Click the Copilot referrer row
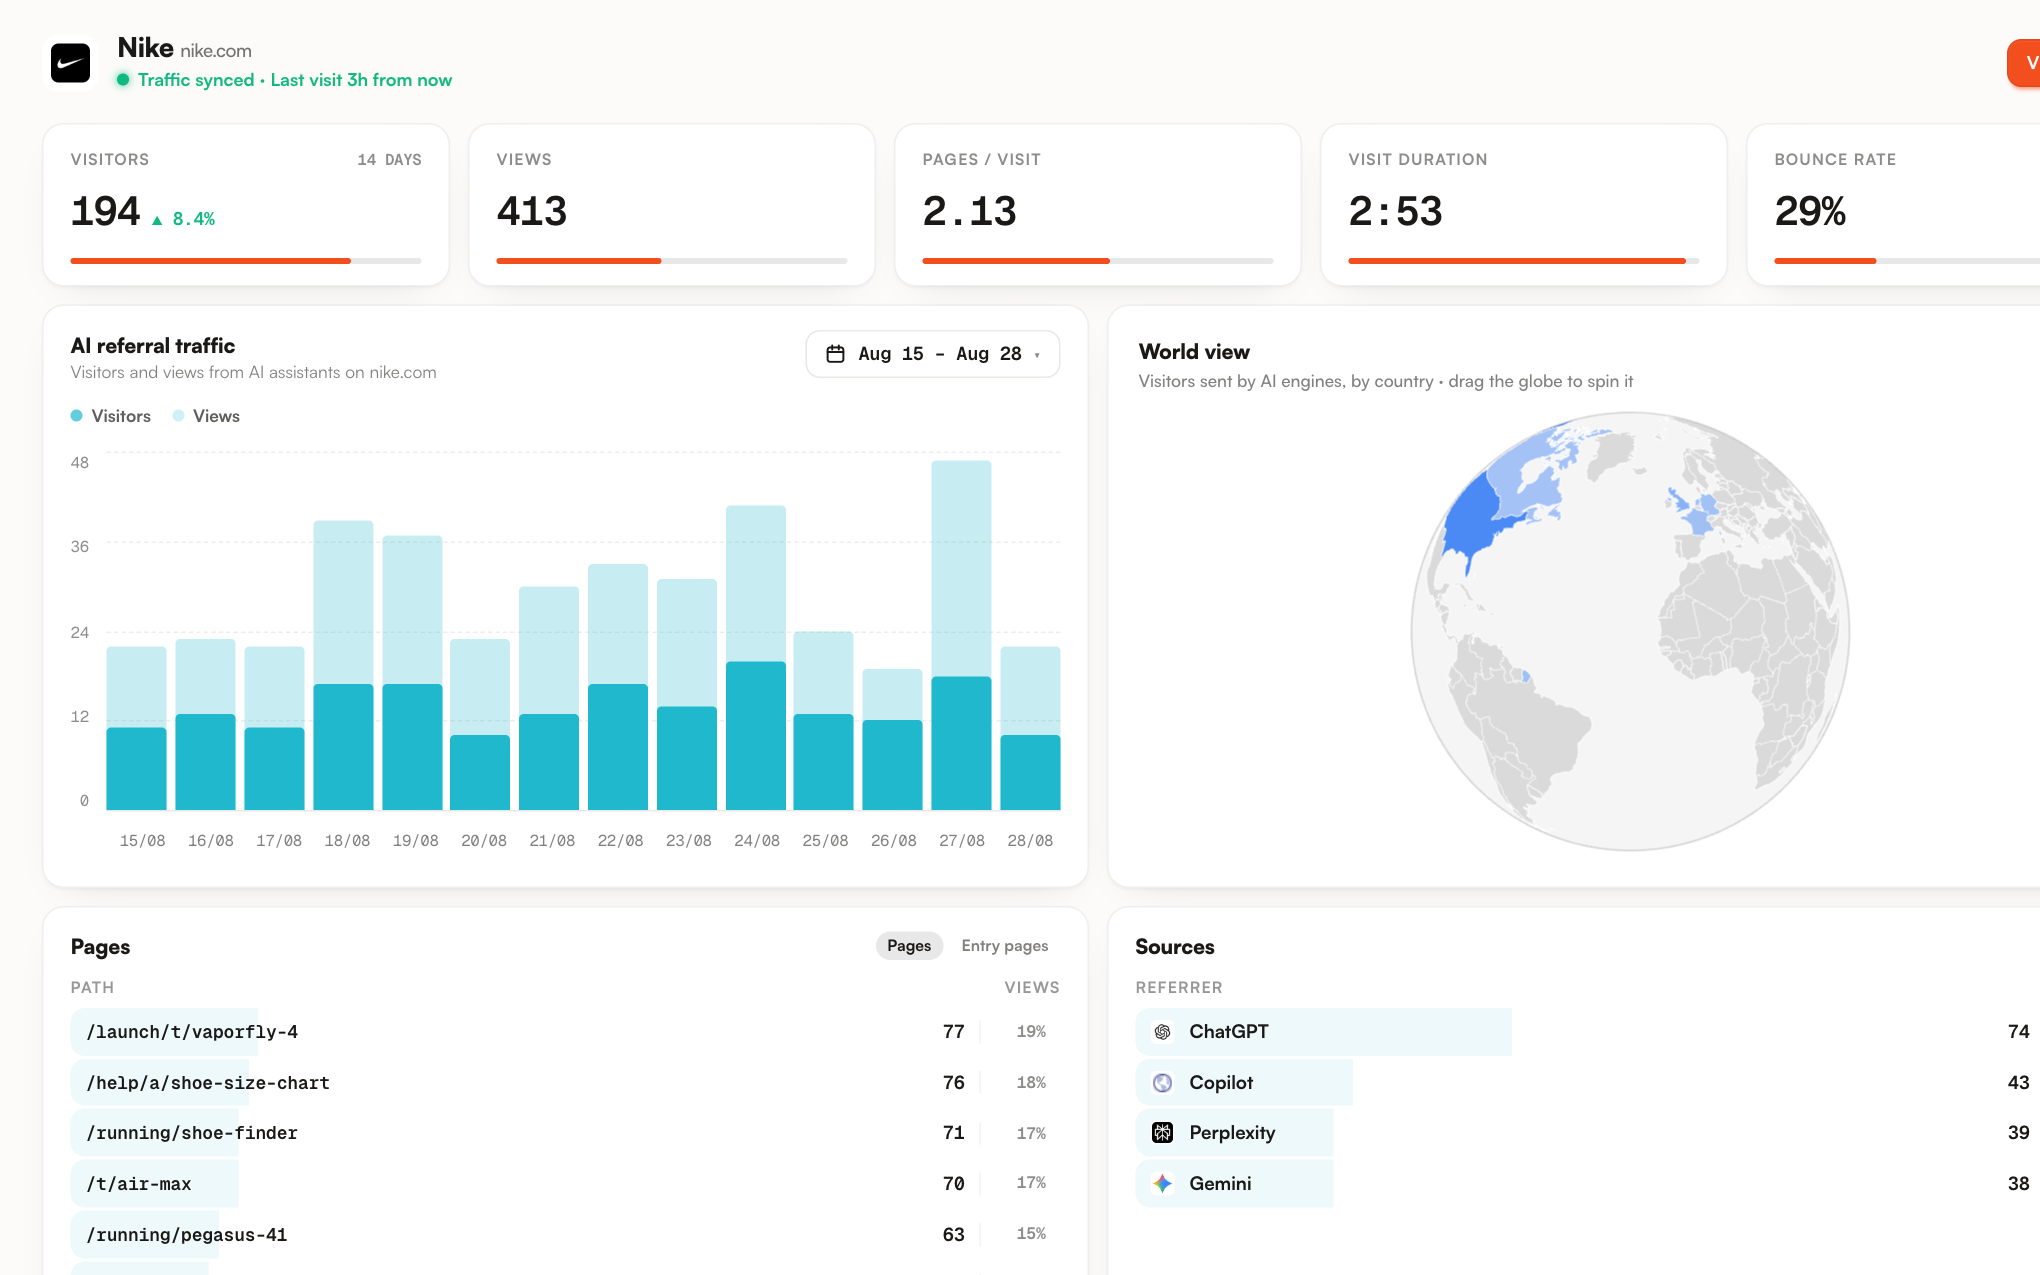The height and width of the screenshot is (1275, 2040). [x=1588, y=1083]
